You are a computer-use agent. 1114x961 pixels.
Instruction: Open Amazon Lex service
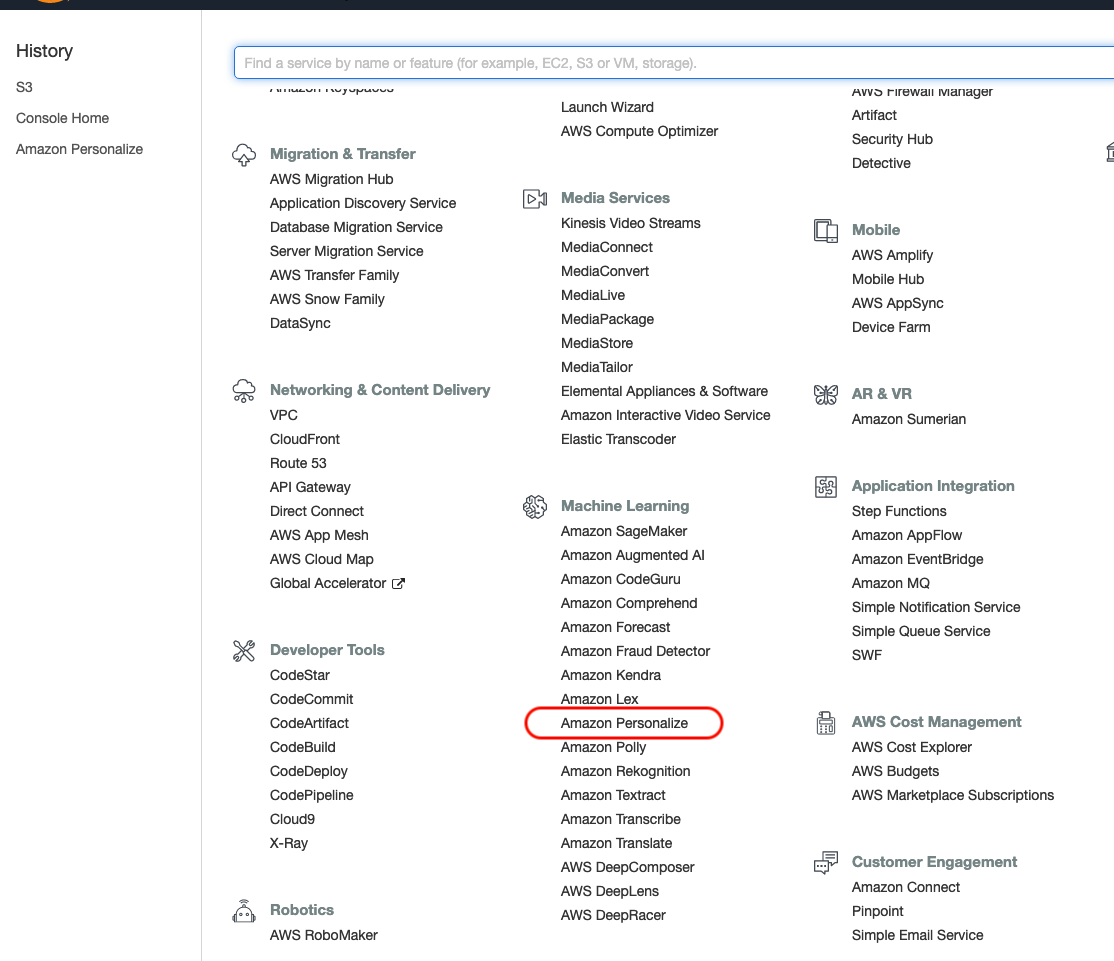pos(600,699)
